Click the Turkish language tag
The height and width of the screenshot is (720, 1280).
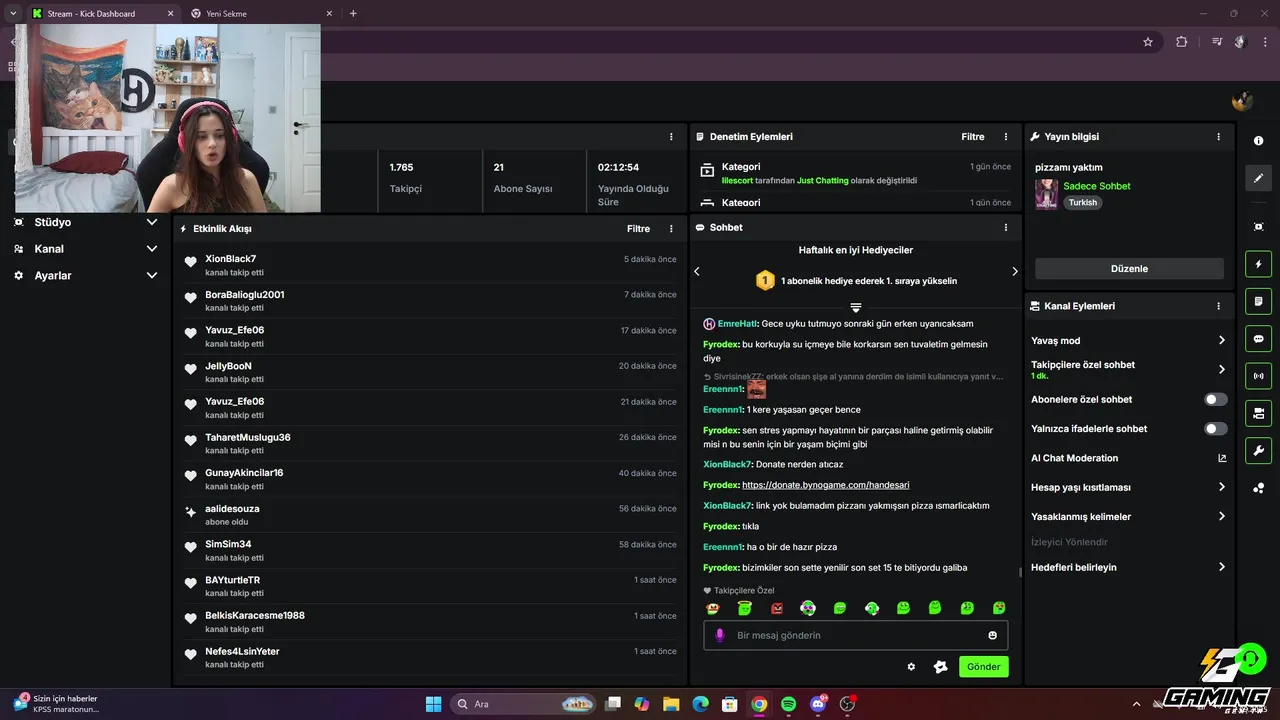tap(1082, 203)
